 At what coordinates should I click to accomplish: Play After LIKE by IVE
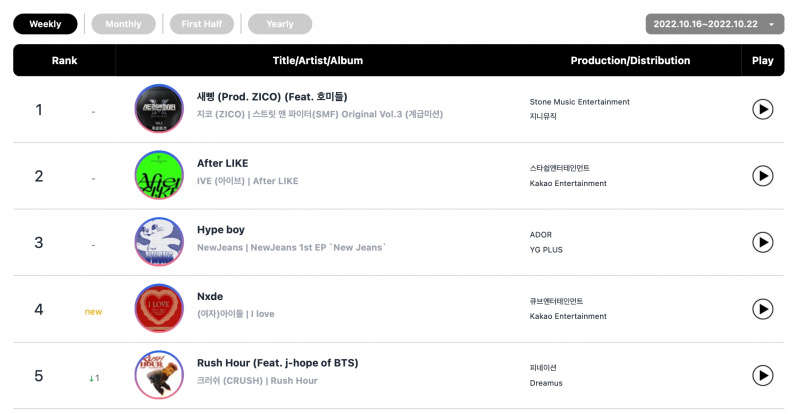(762, 176)
